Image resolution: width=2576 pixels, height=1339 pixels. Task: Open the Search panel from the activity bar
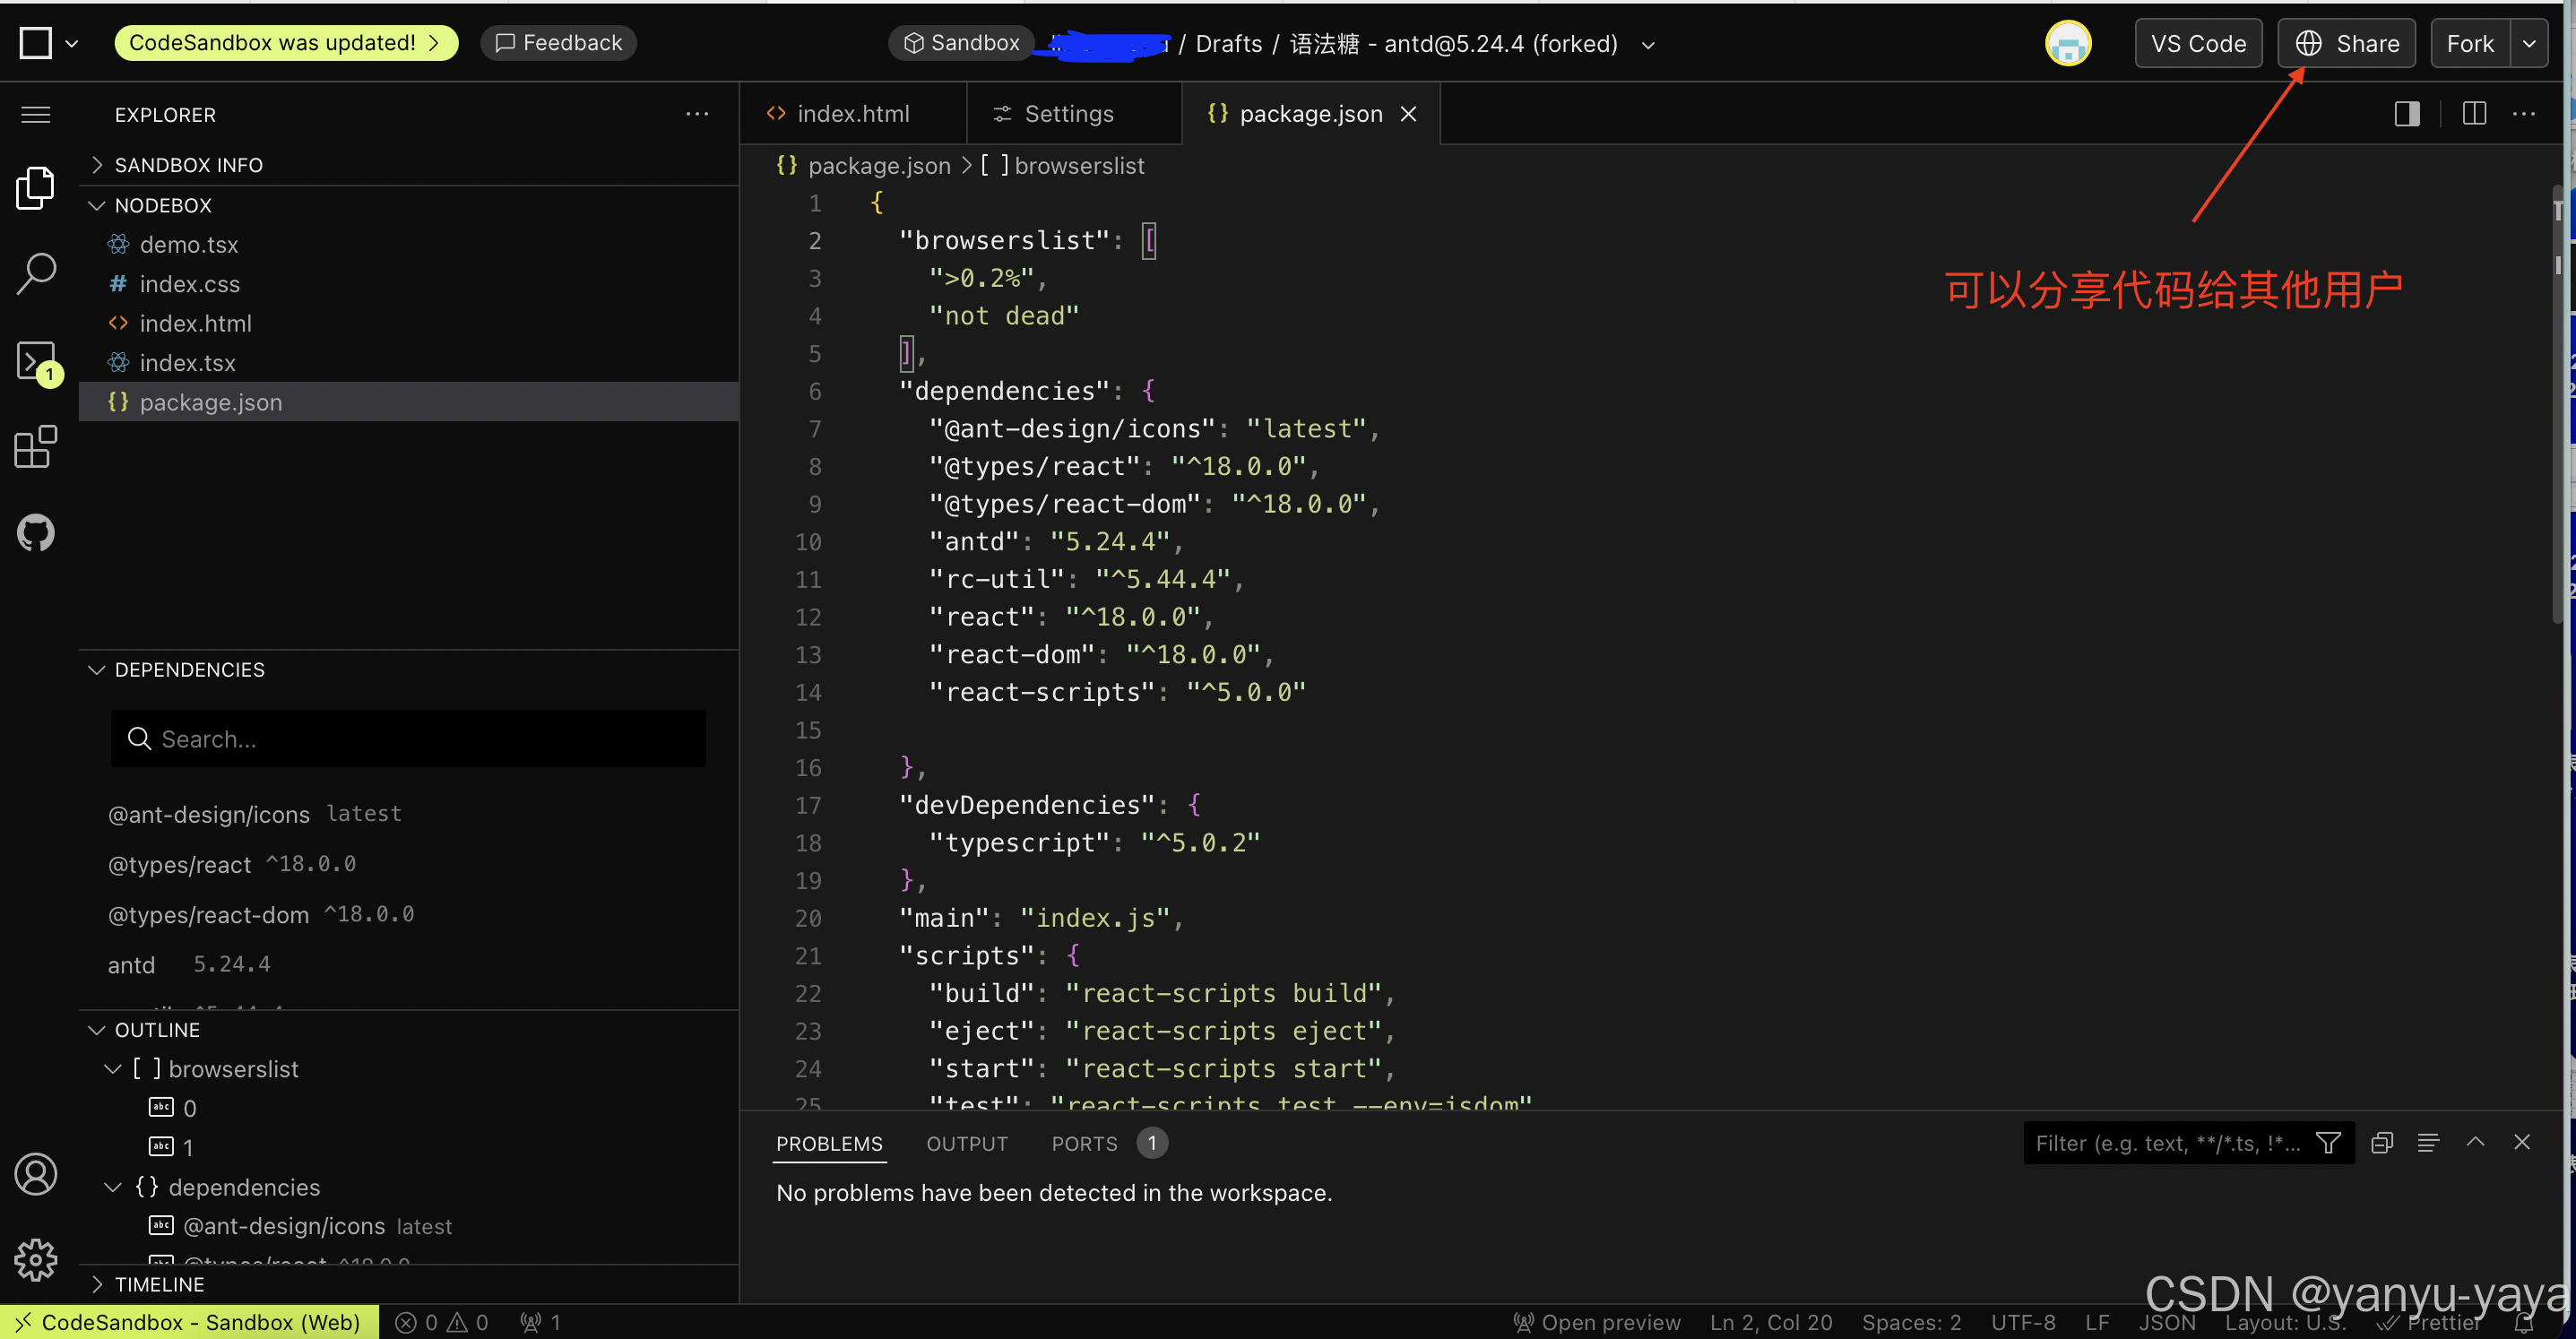click(x=36, y=272)
